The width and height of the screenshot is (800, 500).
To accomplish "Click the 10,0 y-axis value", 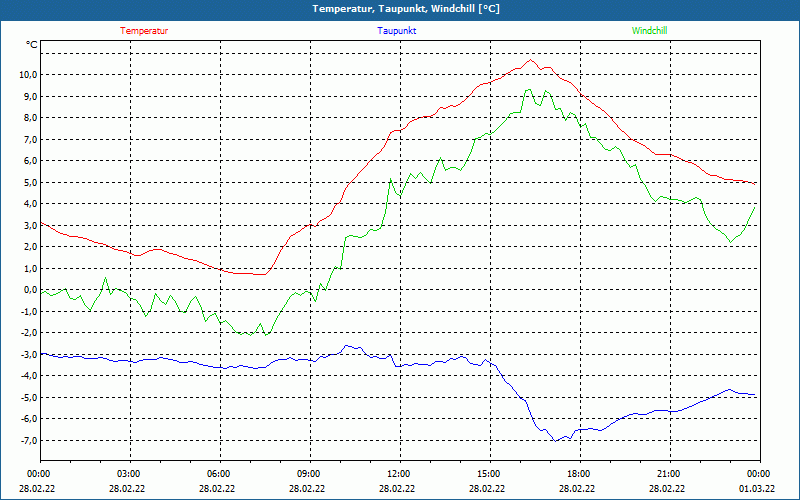I will pyautogui.click(x=29, y=75).
